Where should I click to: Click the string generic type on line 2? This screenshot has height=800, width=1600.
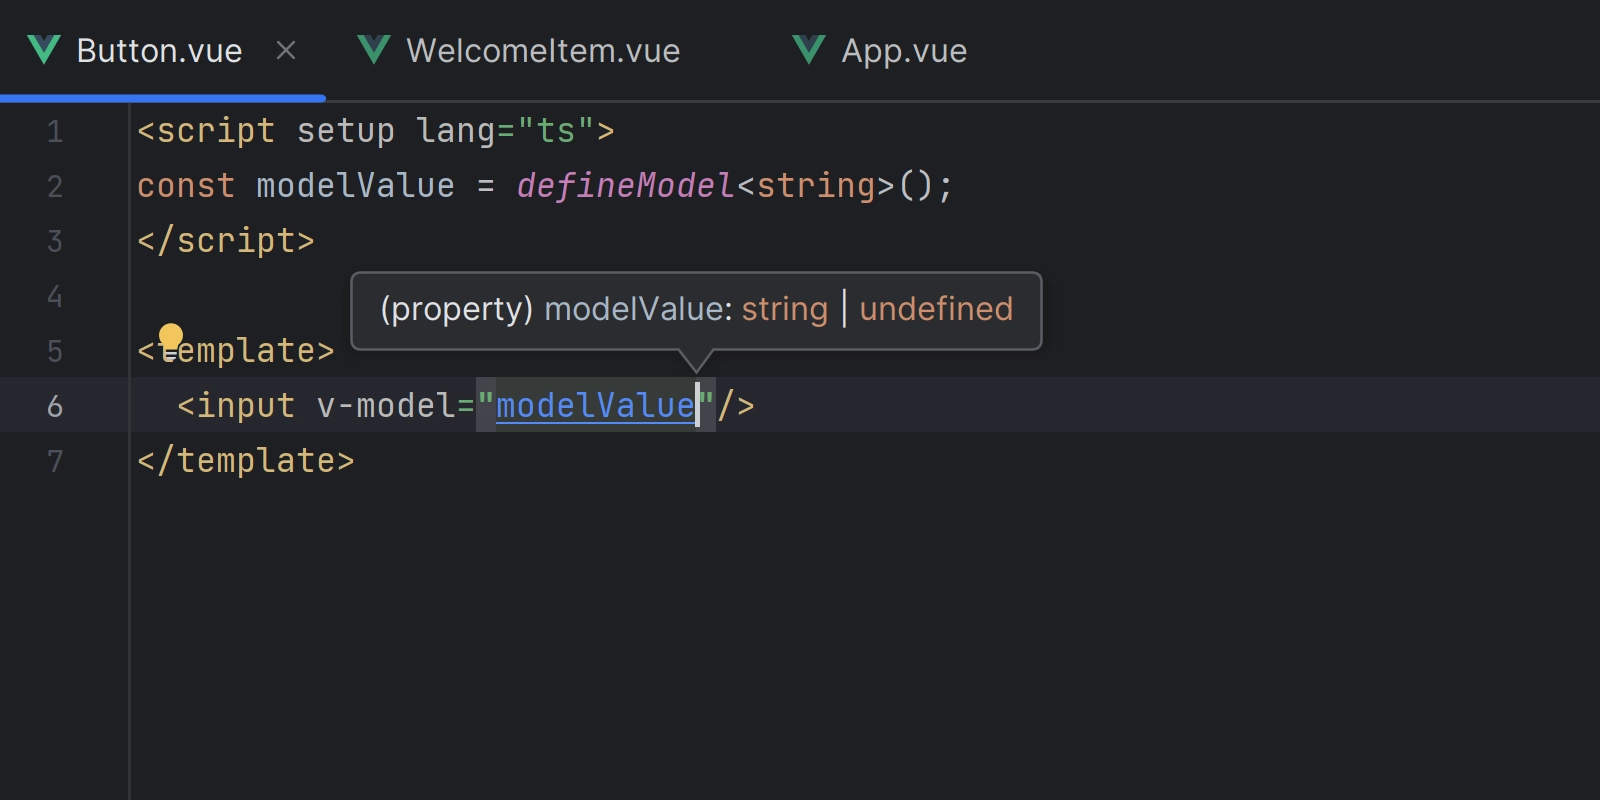pos(816,185)
